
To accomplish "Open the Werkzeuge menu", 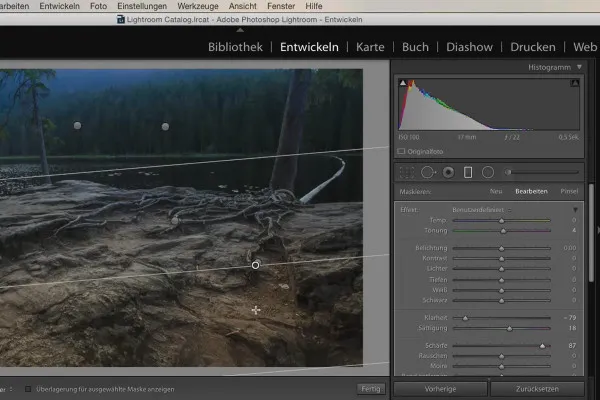I will pos(198,6).
